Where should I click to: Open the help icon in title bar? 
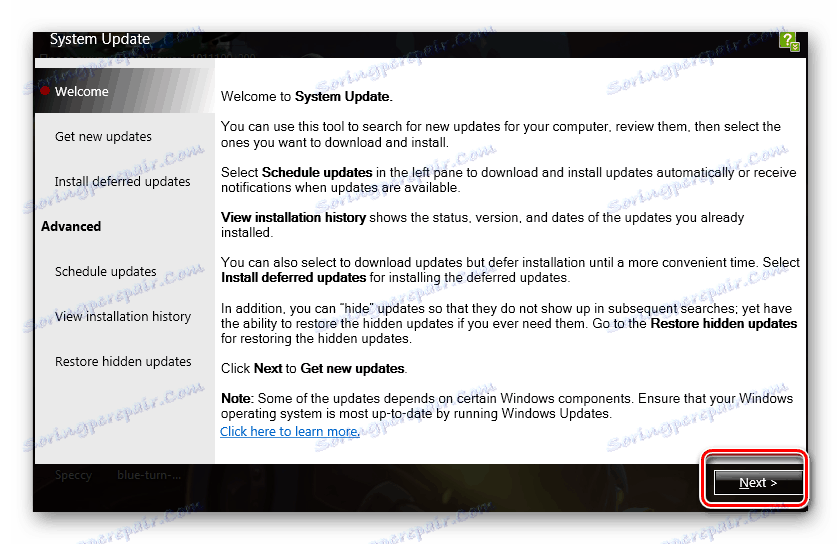[x=789, y=41]
